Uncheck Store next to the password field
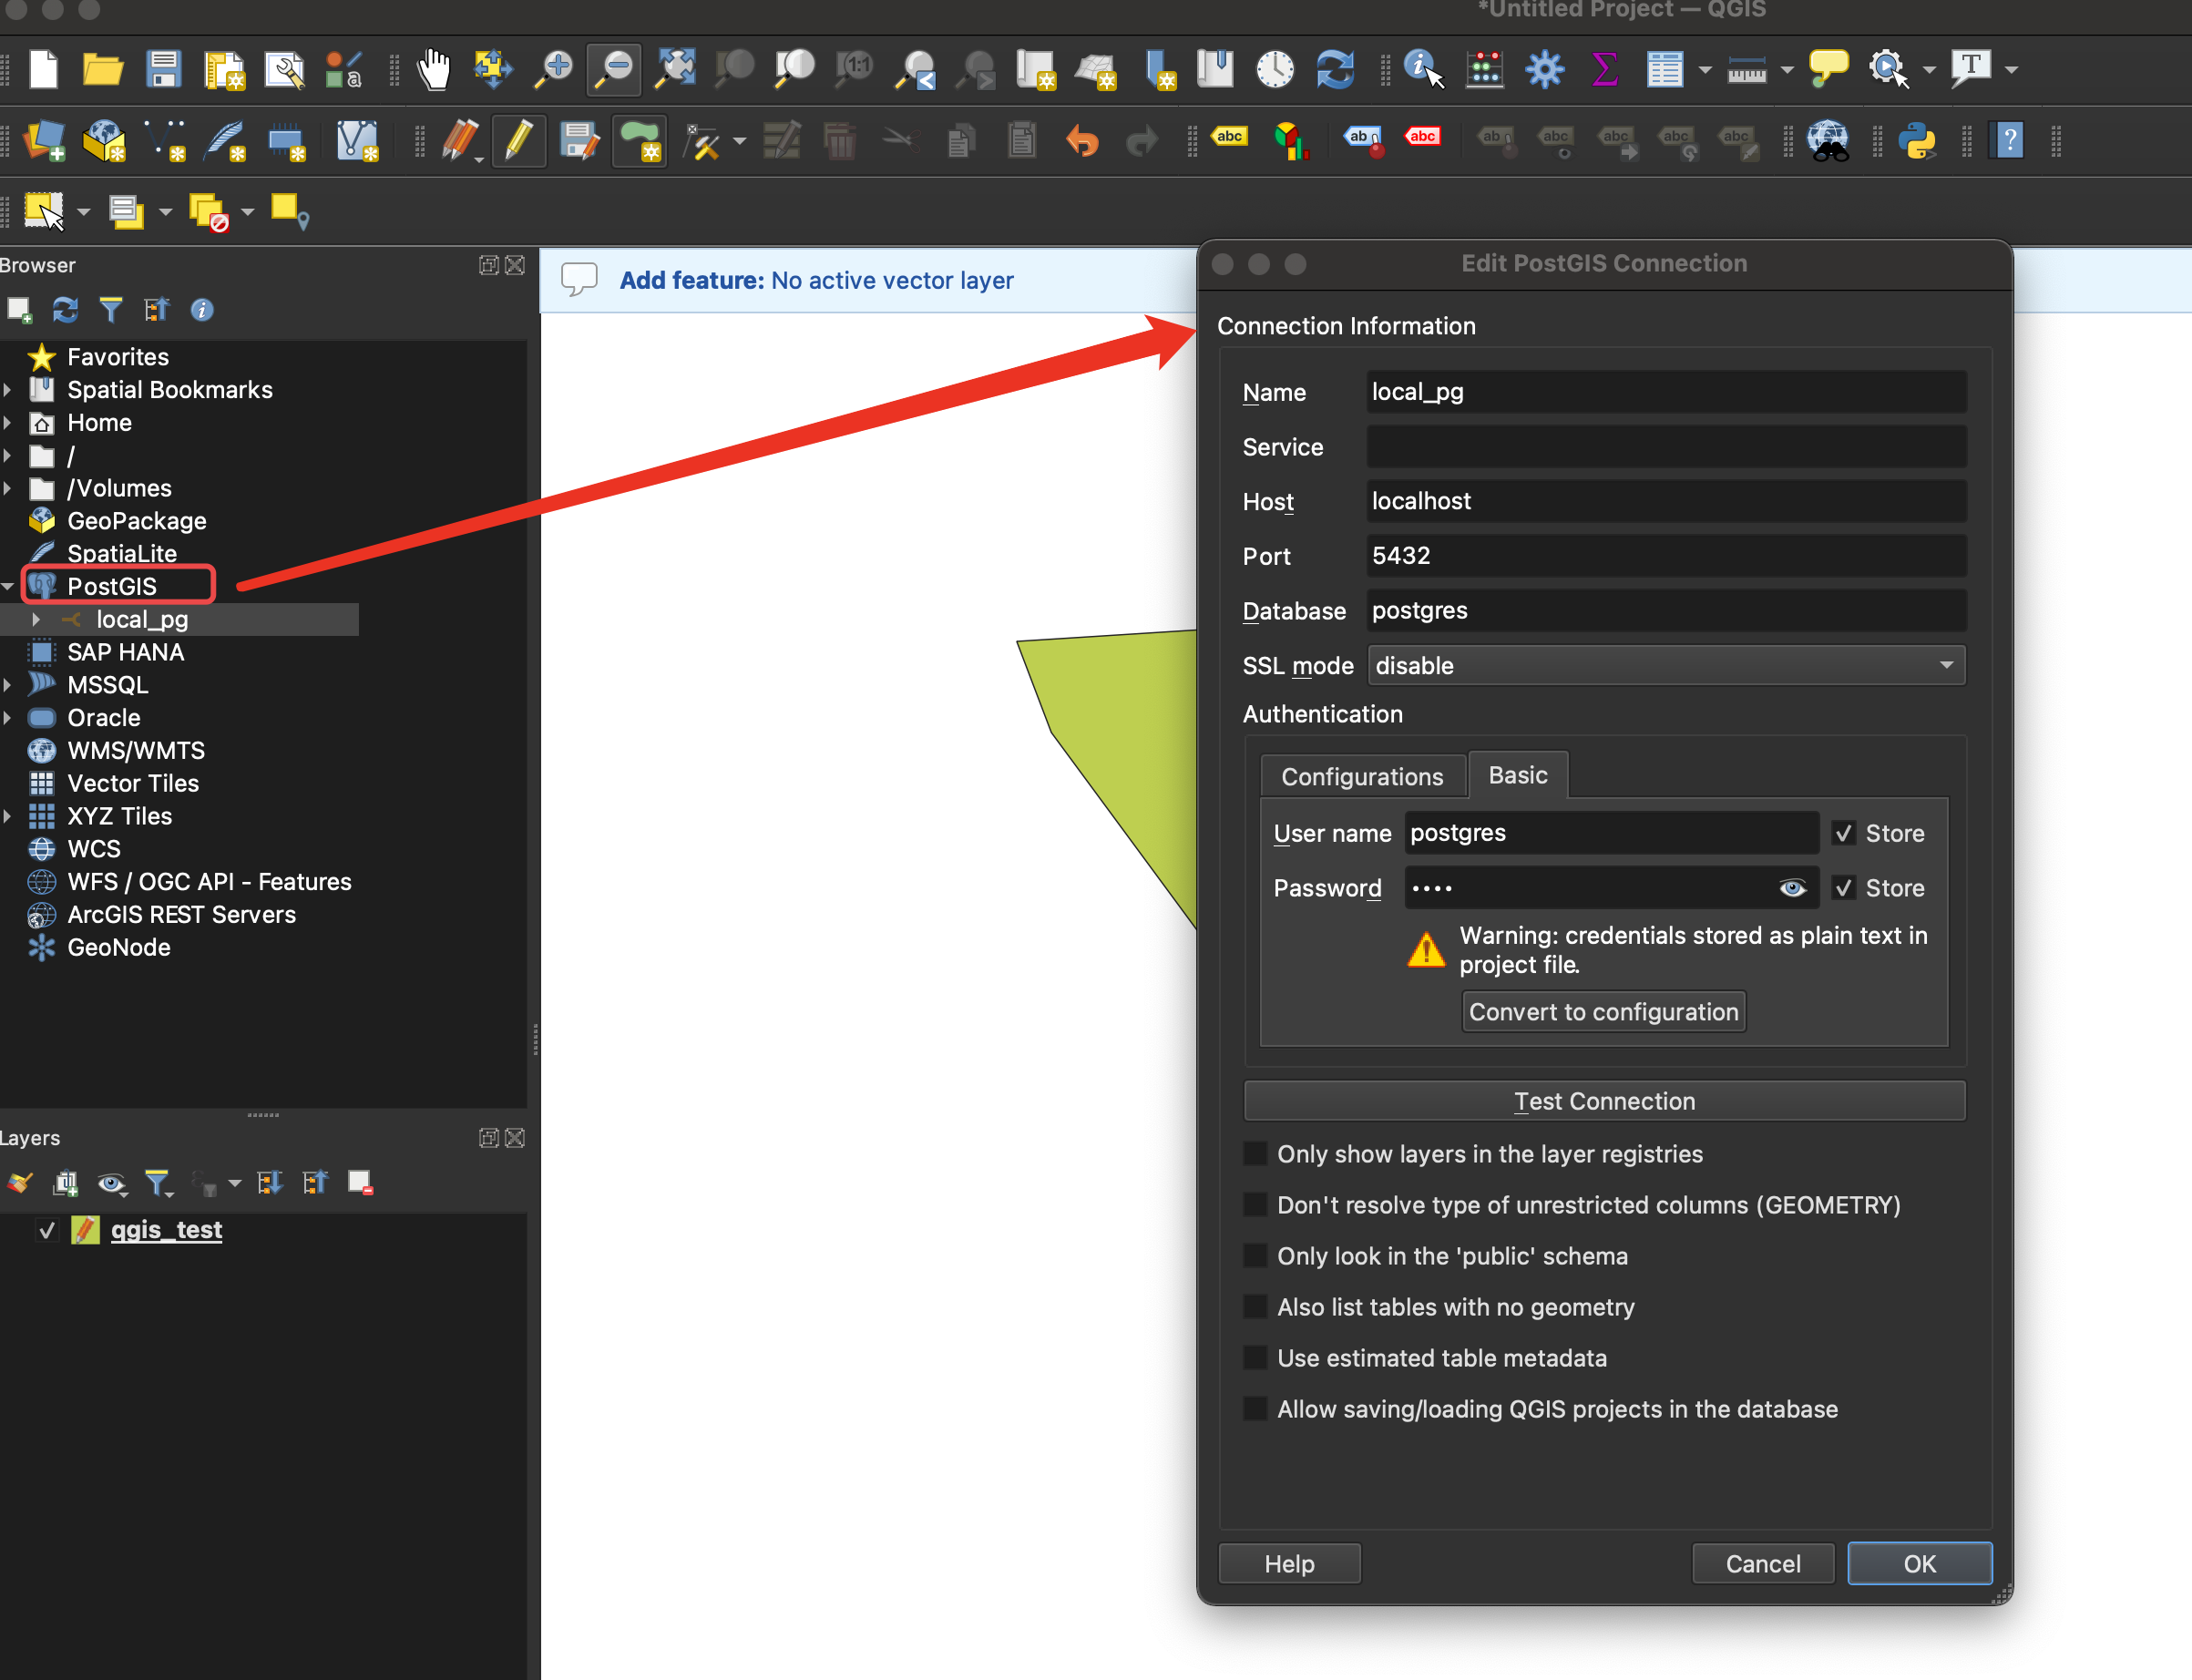This screenshot has width=2192, height=1680. [1843, 887]
